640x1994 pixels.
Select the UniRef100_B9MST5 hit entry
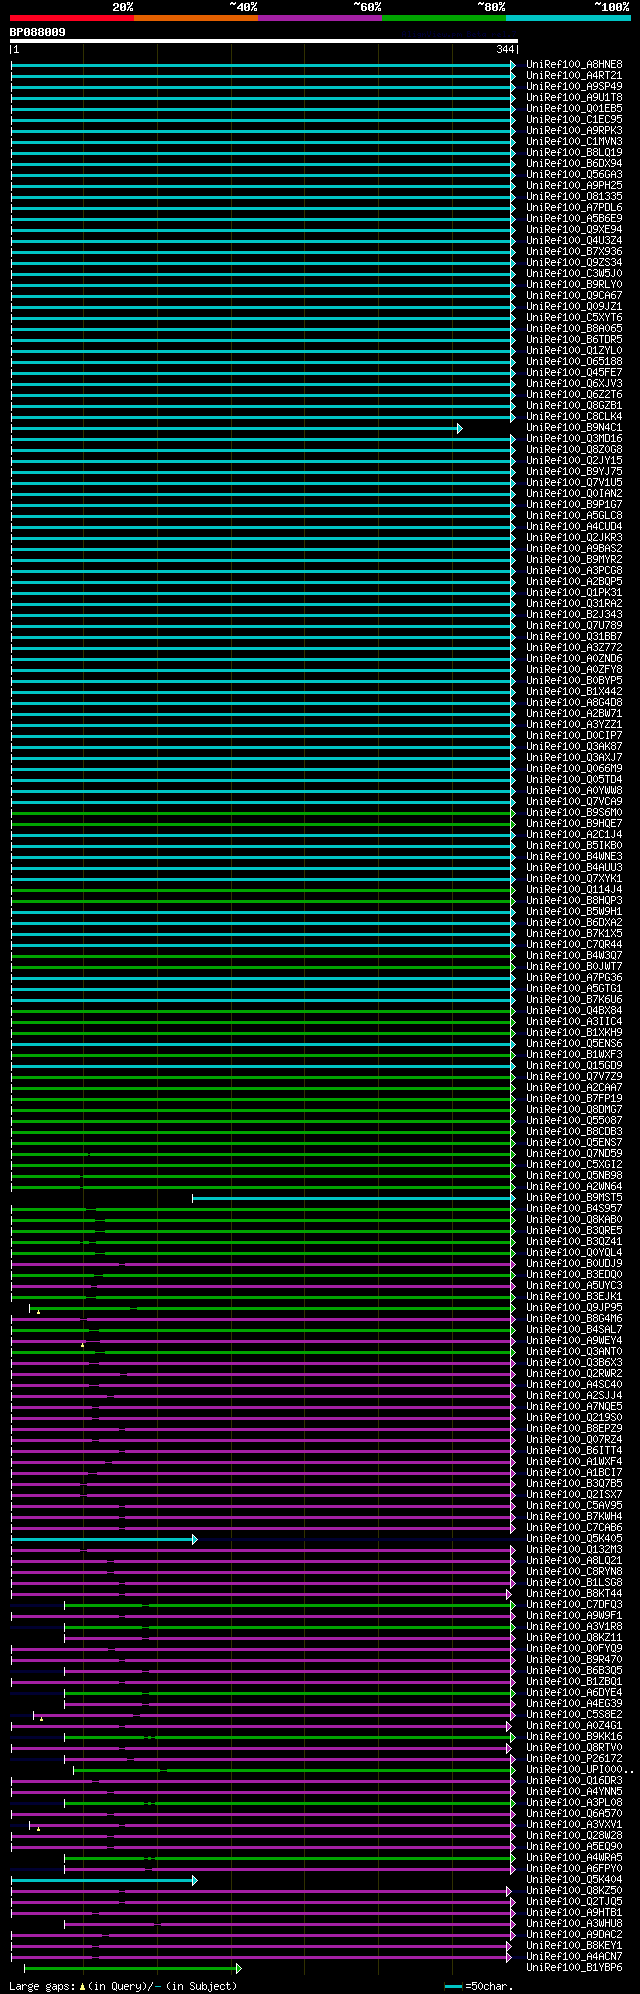[x=573, y=1197]
